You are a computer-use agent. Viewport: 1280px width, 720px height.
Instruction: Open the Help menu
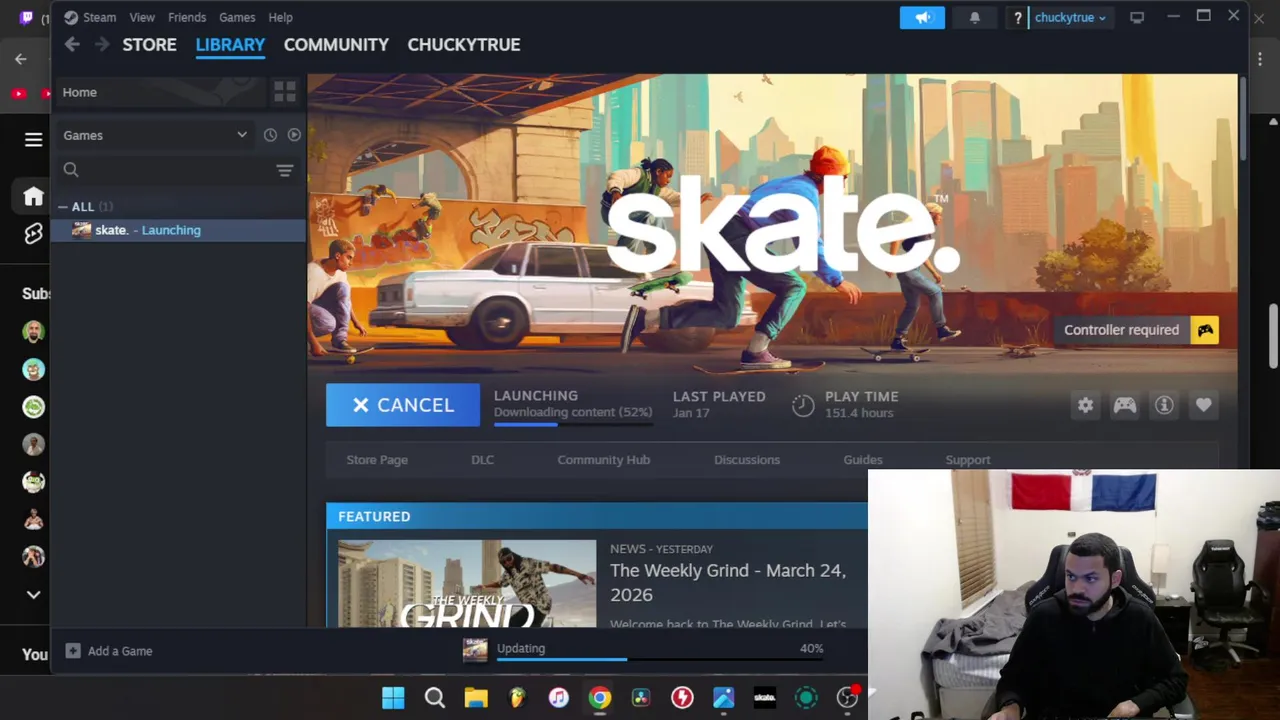pos(280,17)
